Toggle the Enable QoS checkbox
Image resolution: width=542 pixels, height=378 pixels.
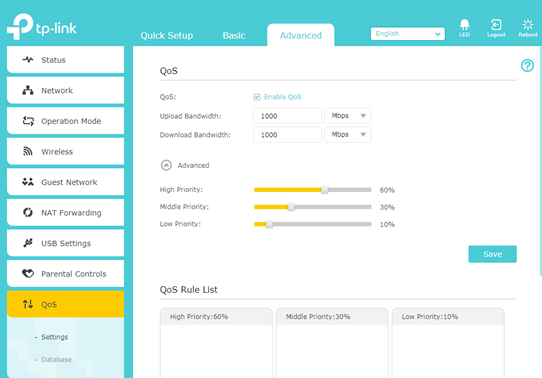(x=257, y=97)
